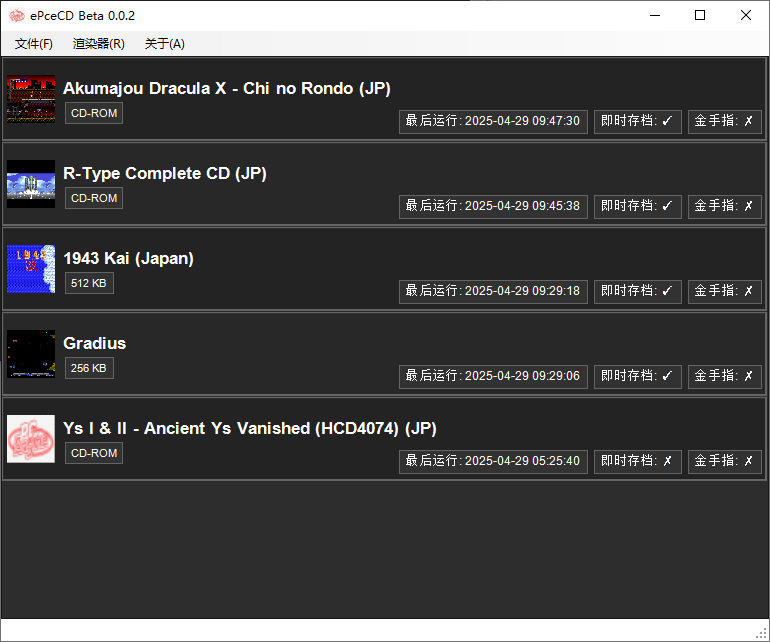770x642 pixels.
Task: Select the Gradius game thumbnail
Action: [31, 354]
